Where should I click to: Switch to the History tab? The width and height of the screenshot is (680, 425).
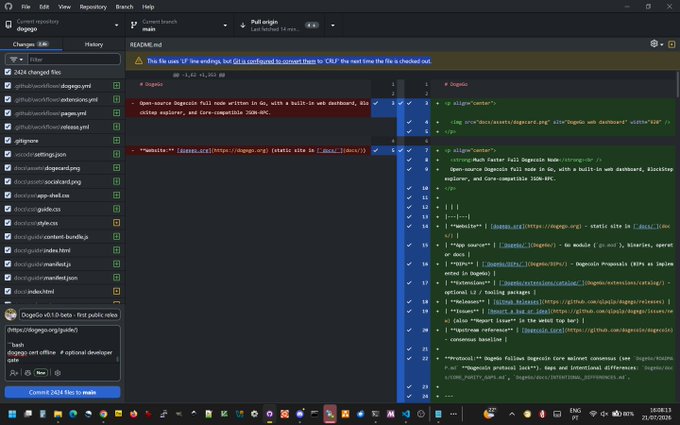(94, 44)
